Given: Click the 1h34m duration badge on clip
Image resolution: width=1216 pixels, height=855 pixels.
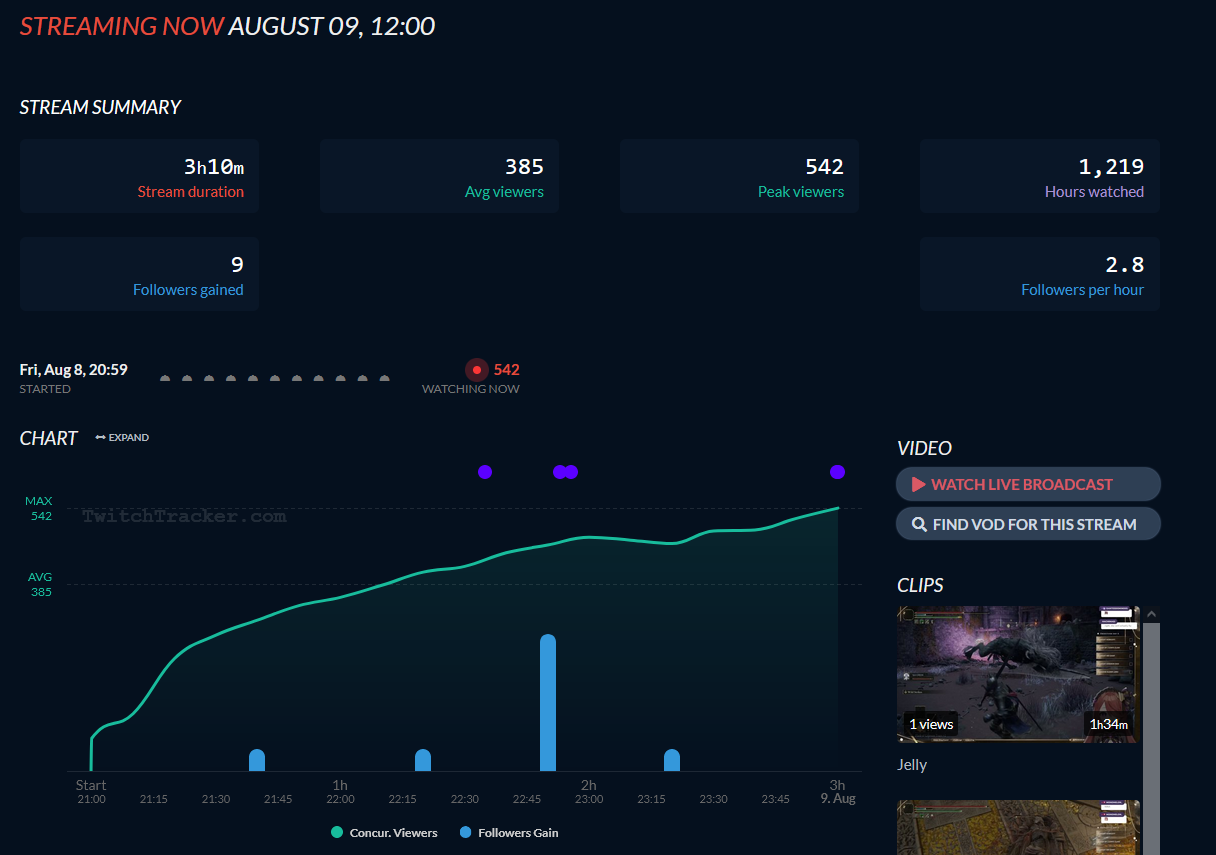Looking at the screenshot, I should 1108,724.
